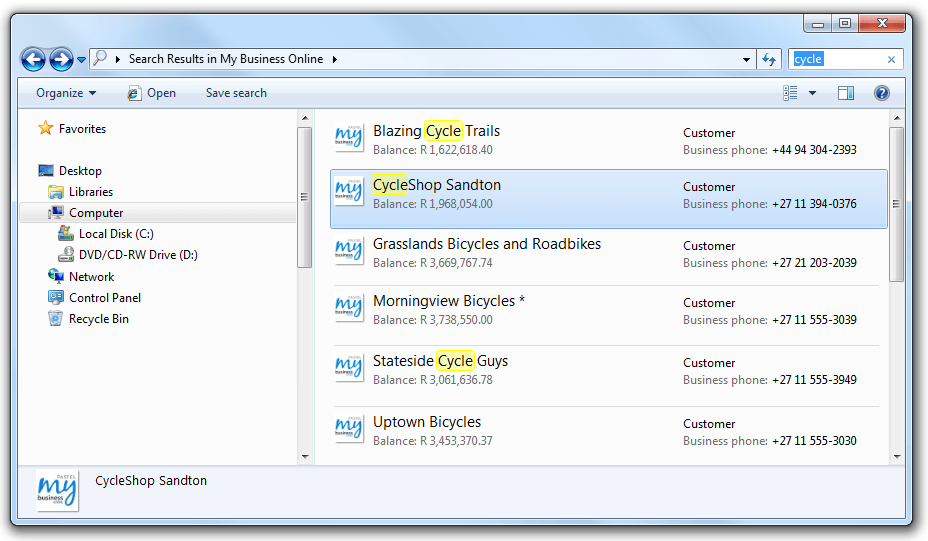The image size is (928, 541).
Task: Expand the address bar history dropdown
Action: click(746, 59)
